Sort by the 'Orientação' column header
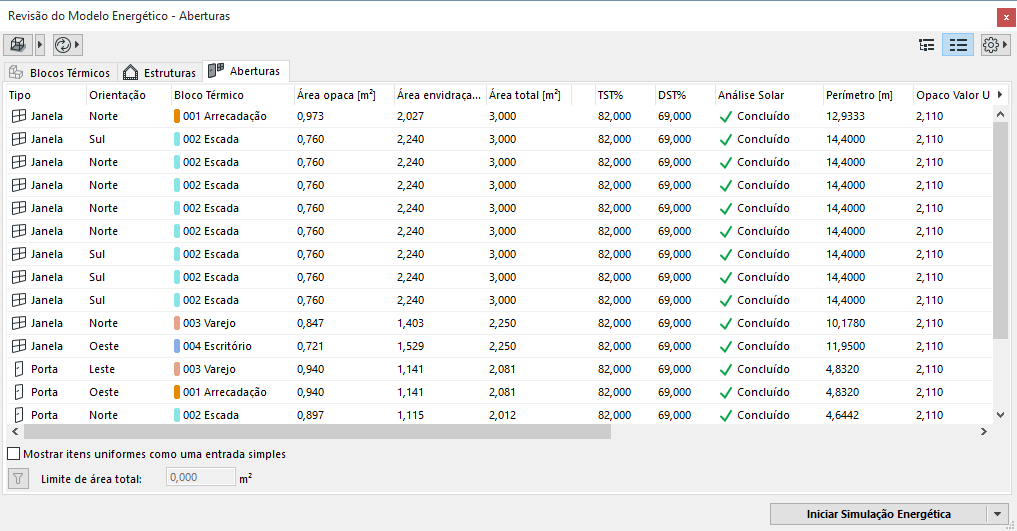Image resolution: width=1017 pixels, height=531 pixels. tap(117, 95)
